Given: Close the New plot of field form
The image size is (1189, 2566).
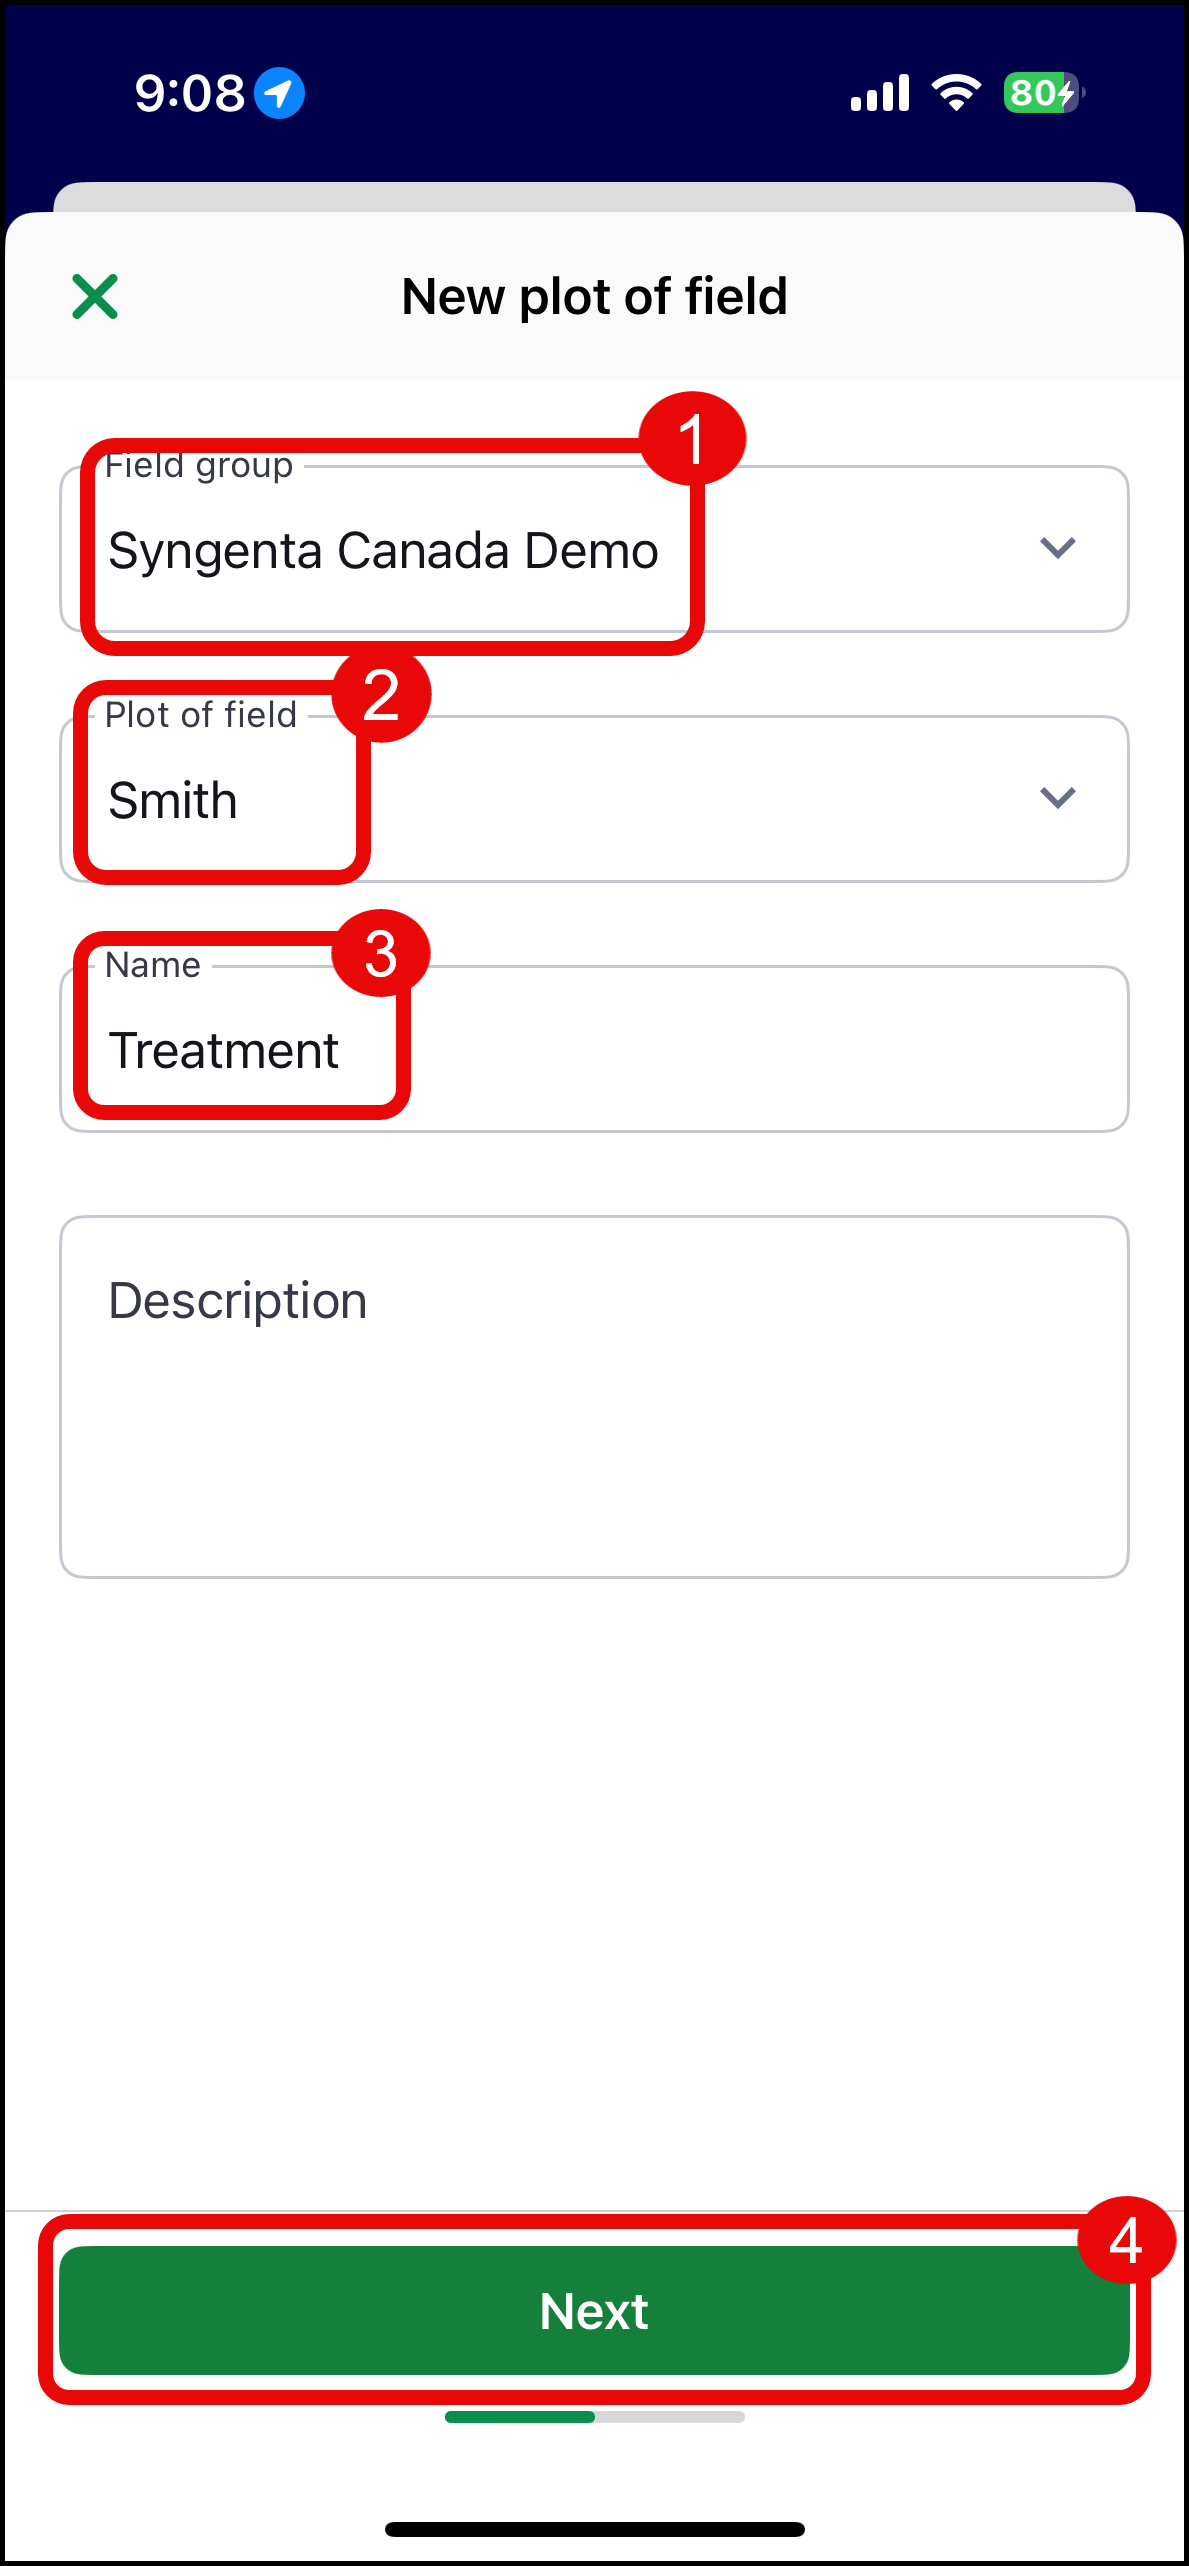Looking at the screenshot, I should pos(95,297).
